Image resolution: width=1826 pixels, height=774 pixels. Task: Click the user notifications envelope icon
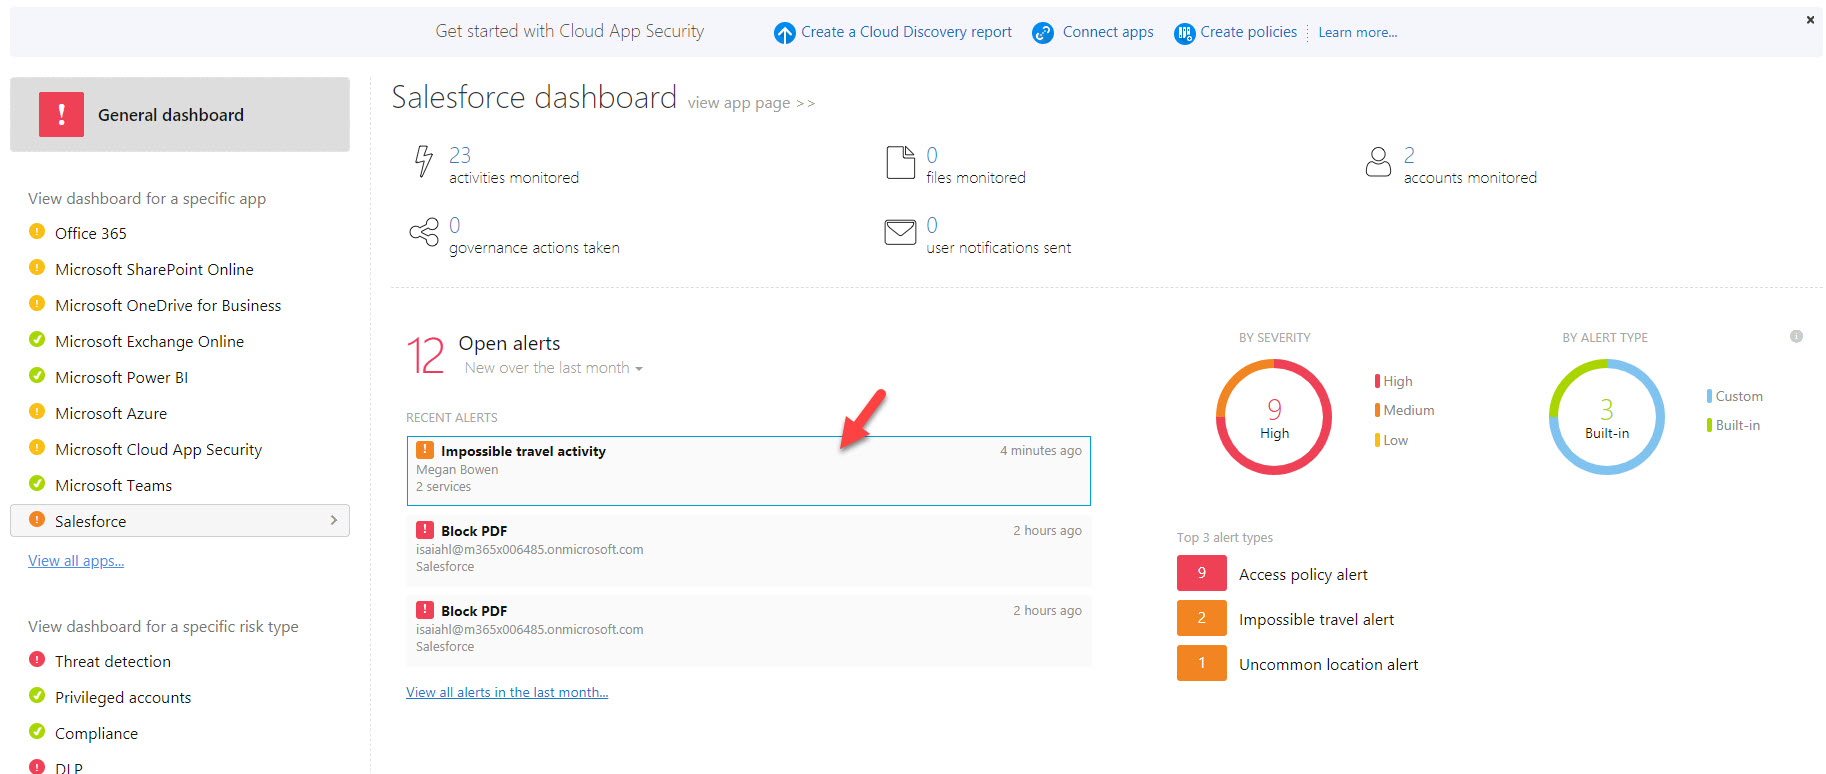[x=900, y=232]
